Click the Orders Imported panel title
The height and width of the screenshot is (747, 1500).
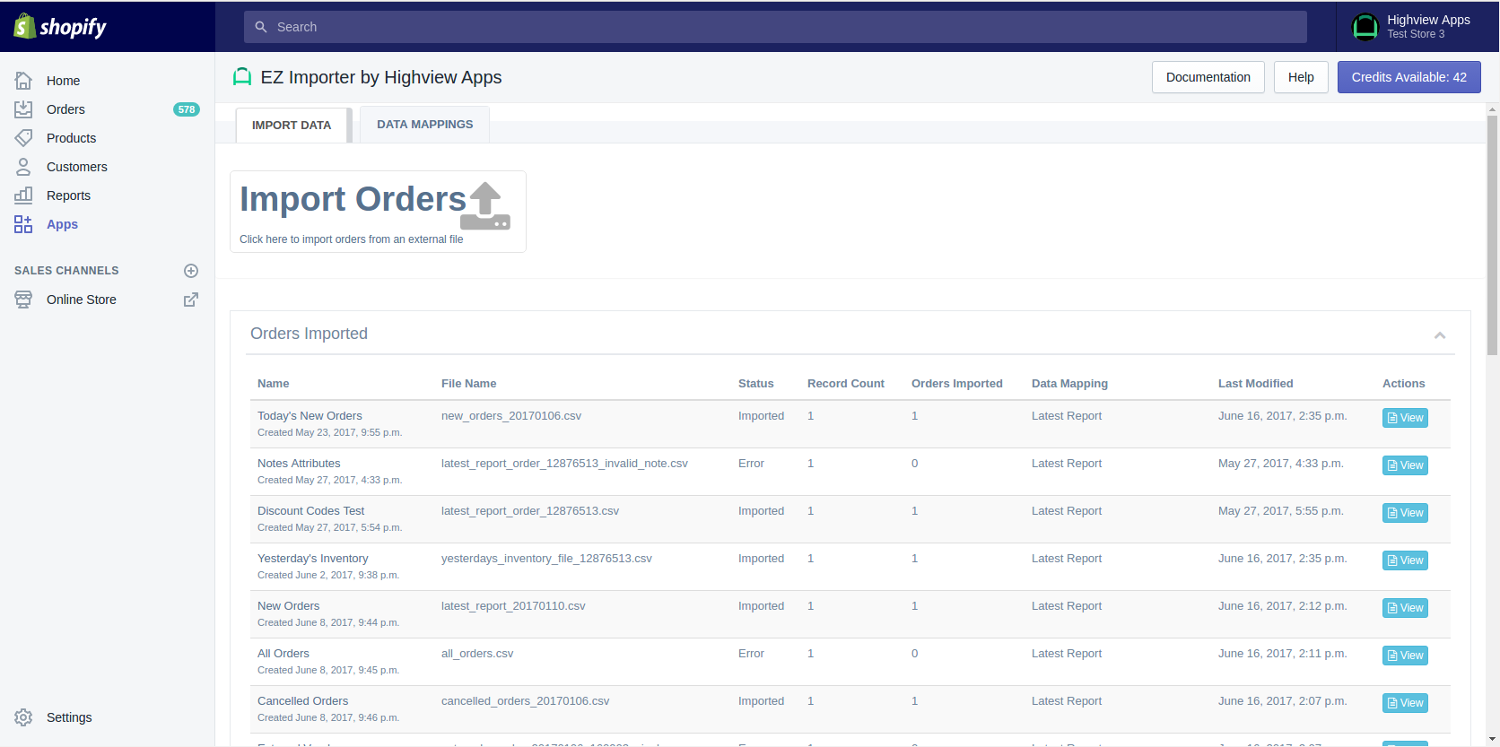tap(309, 334)
